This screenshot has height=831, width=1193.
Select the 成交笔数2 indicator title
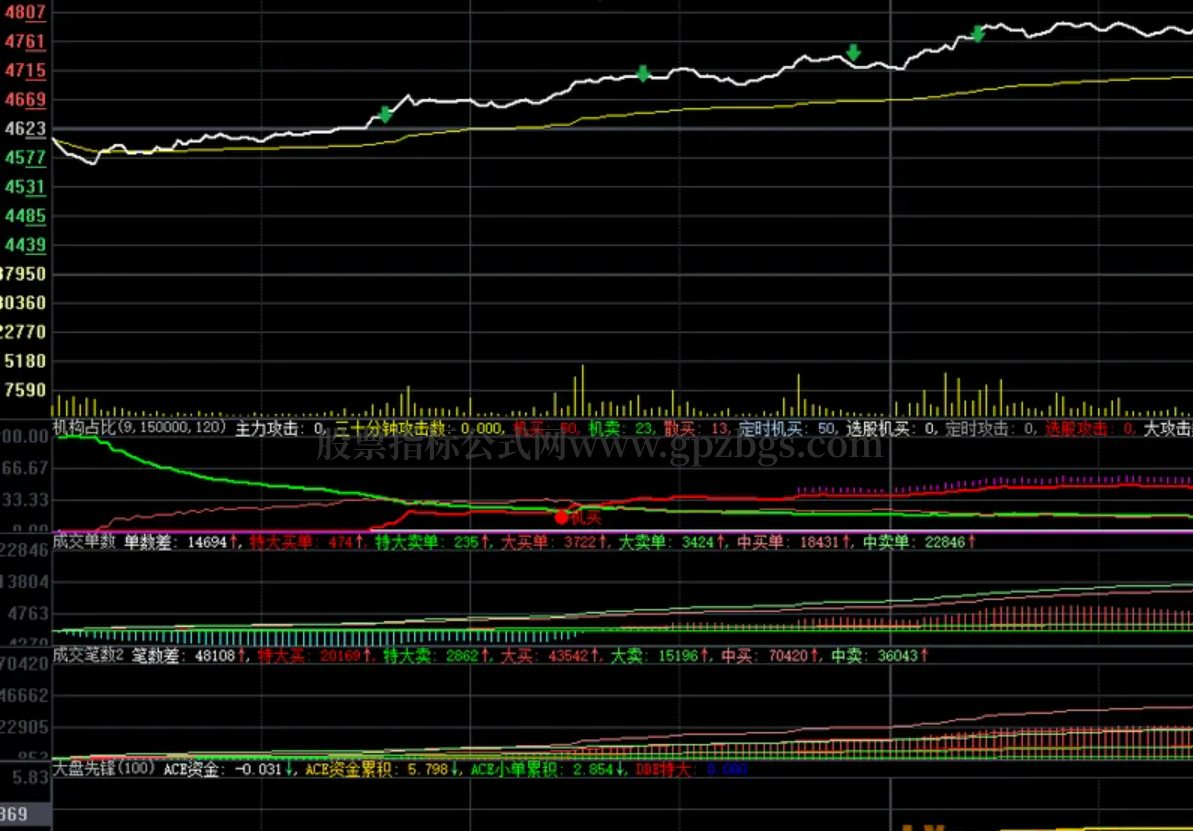87,654
